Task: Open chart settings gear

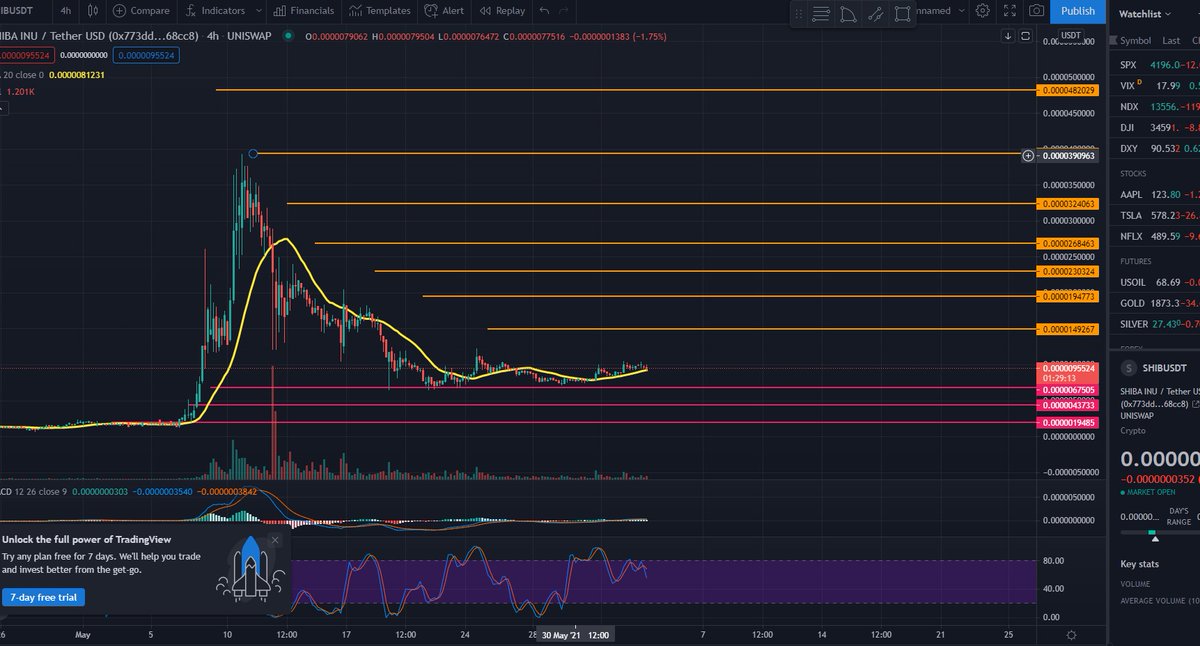Action: click(x=983, y=11)
